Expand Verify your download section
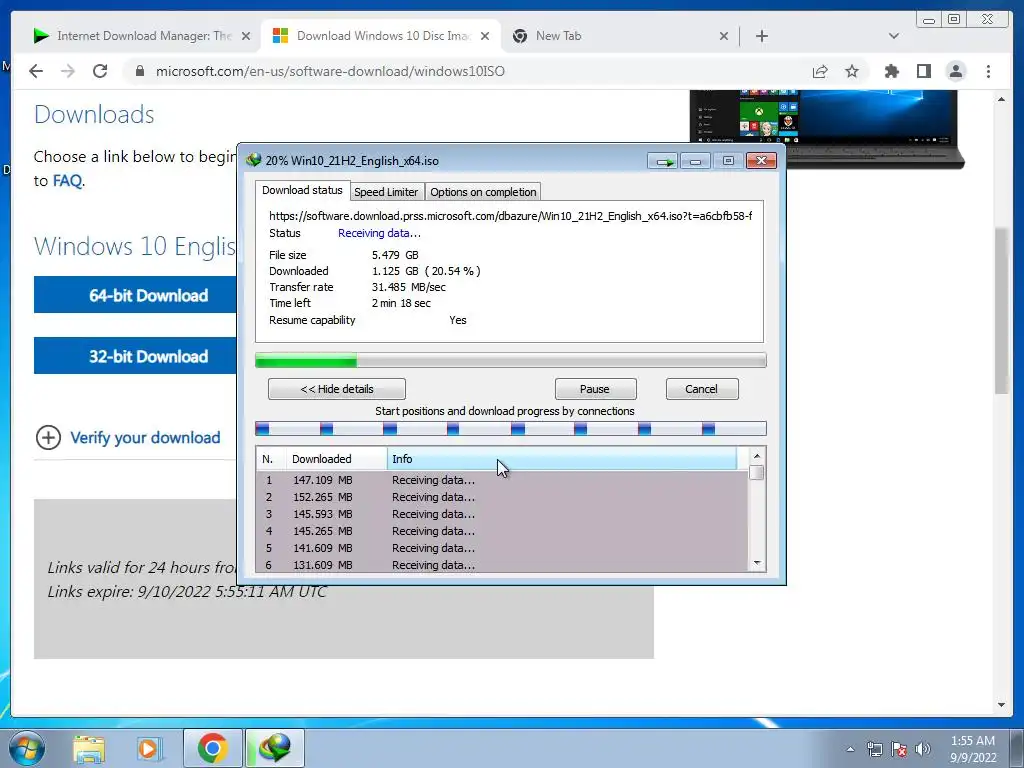Image resolution: width=1024 pixels, height=768 pixels. (x=128, y=438)
